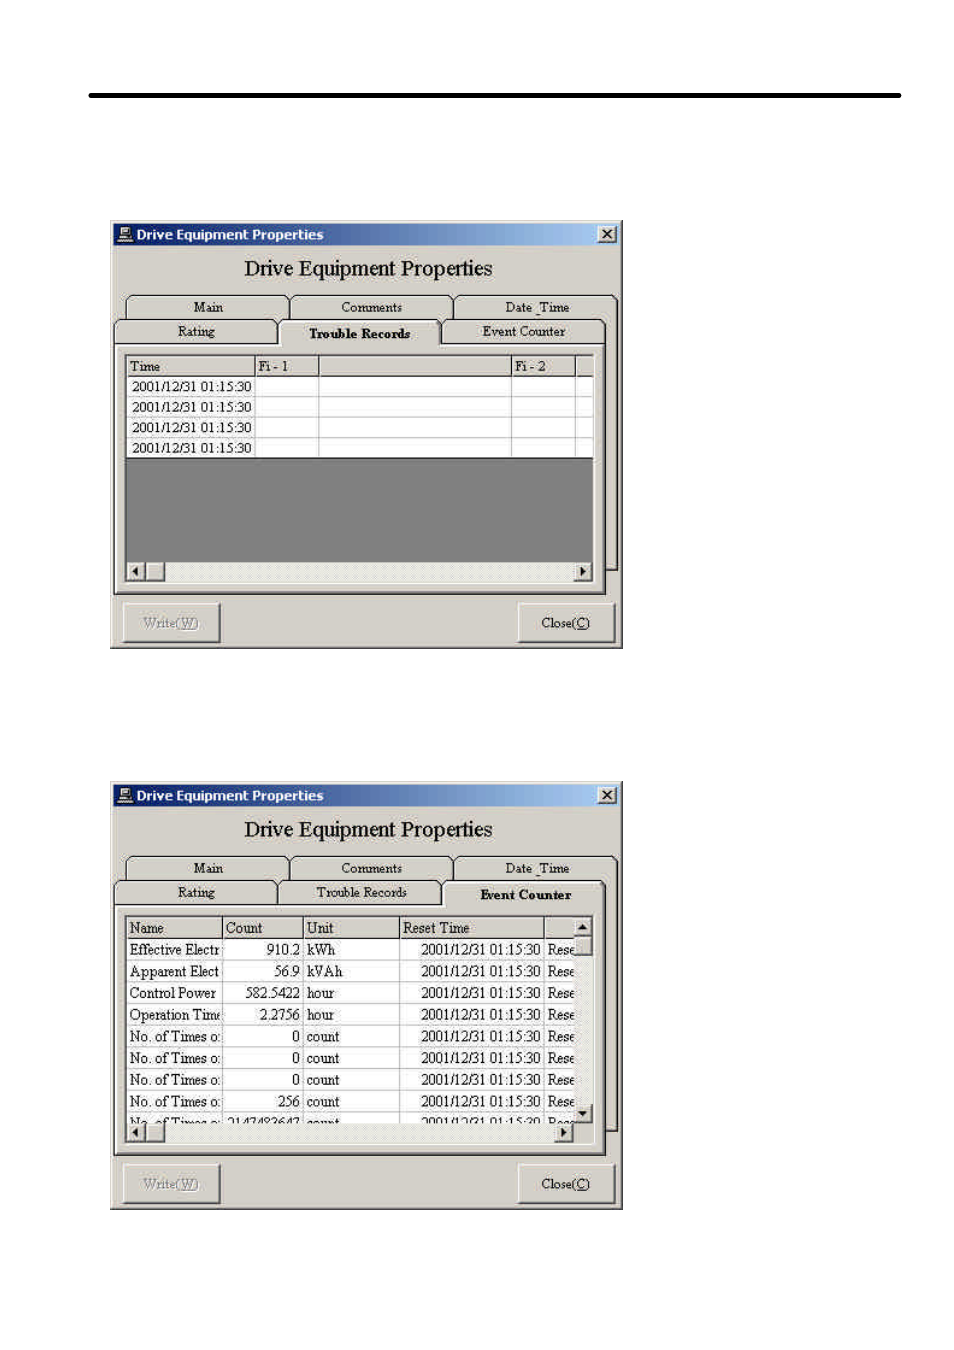954x1350 pixels.
Task: Close the upper dialog with title bar X
Action: (x=607, y=234)
